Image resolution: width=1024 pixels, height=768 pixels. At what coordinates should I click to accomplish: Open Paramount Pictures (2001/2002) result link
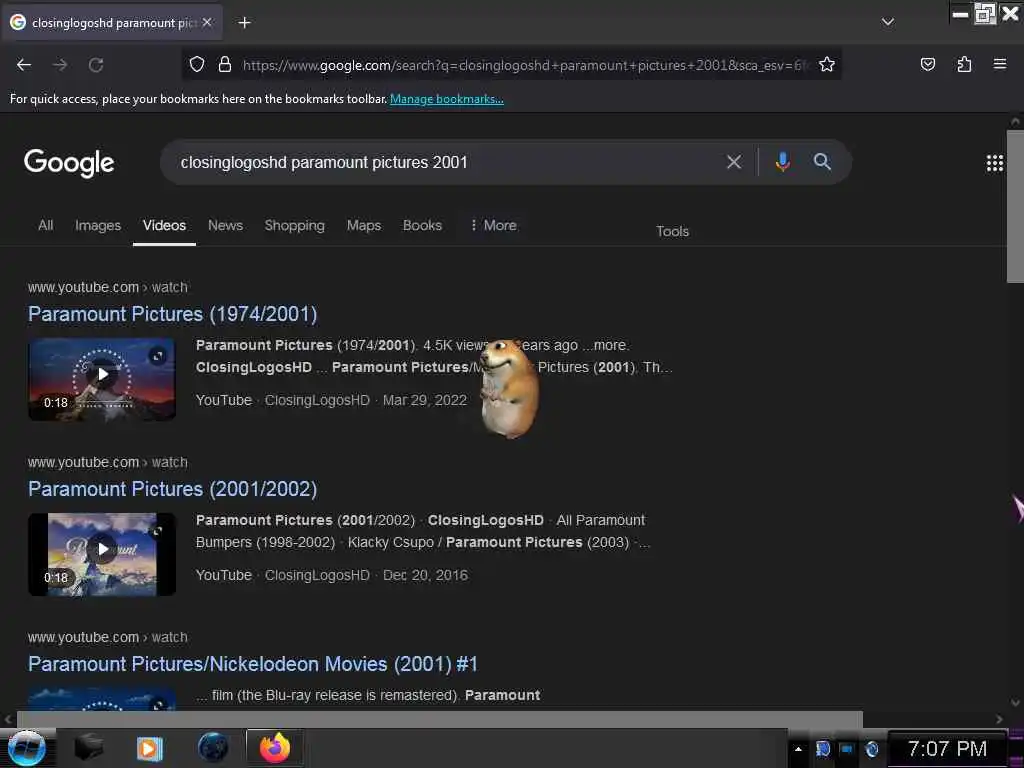coord(172,489)
